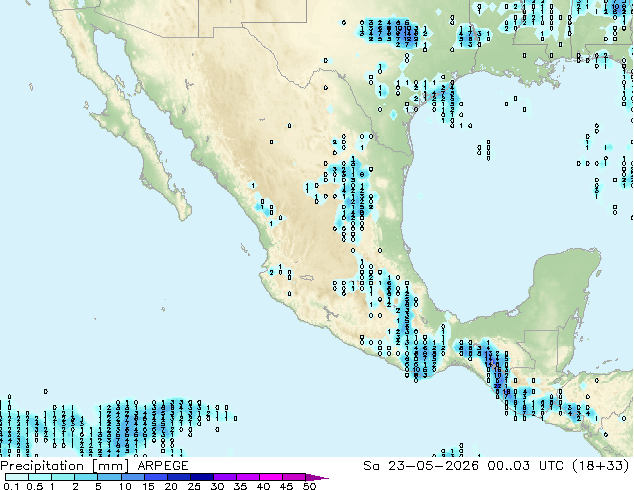Click the '30' legend value label
Screen dimensions: 634x490
tap(217, 486)
